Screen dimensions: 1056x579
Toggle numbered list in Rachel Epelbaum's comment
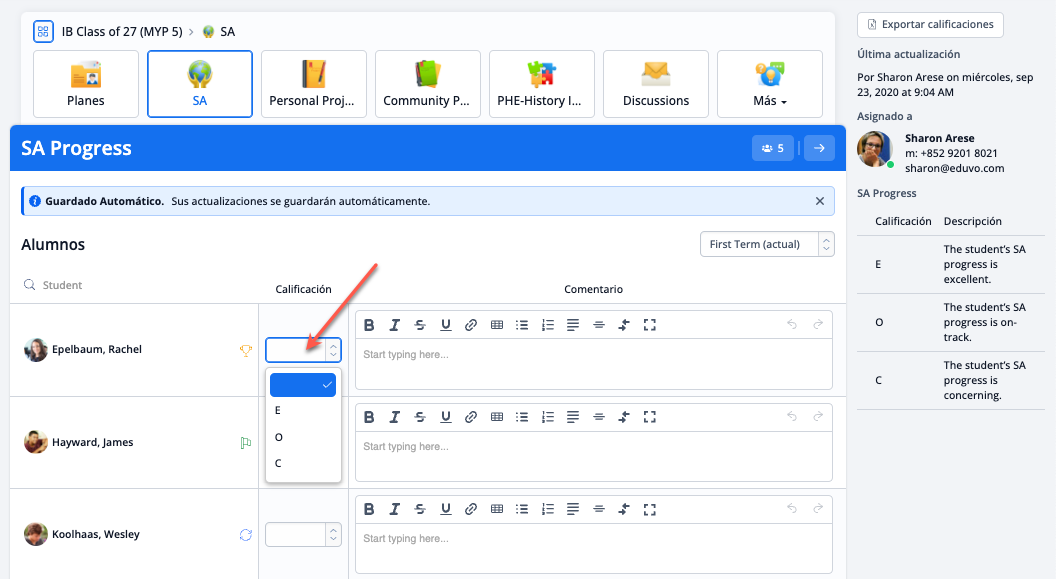[x=547, y=325]
